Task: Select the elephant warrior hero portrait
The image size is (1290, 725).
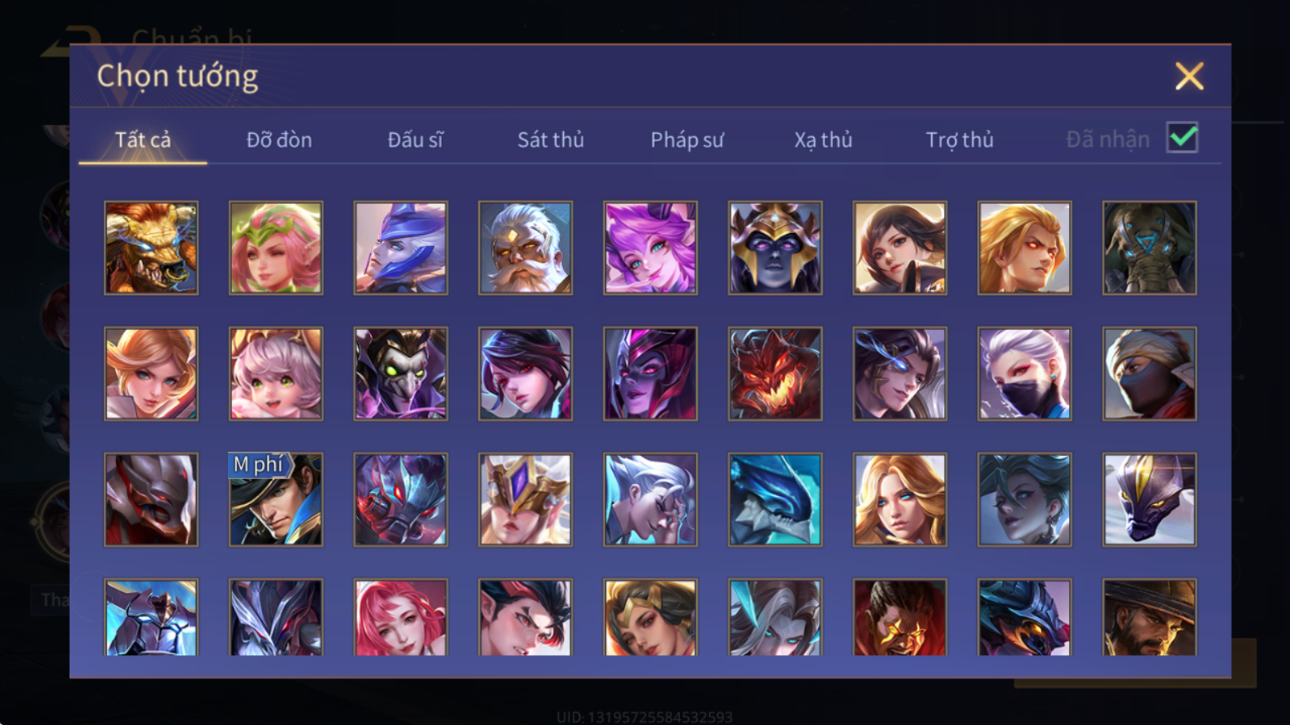Action: point(1149,248)
